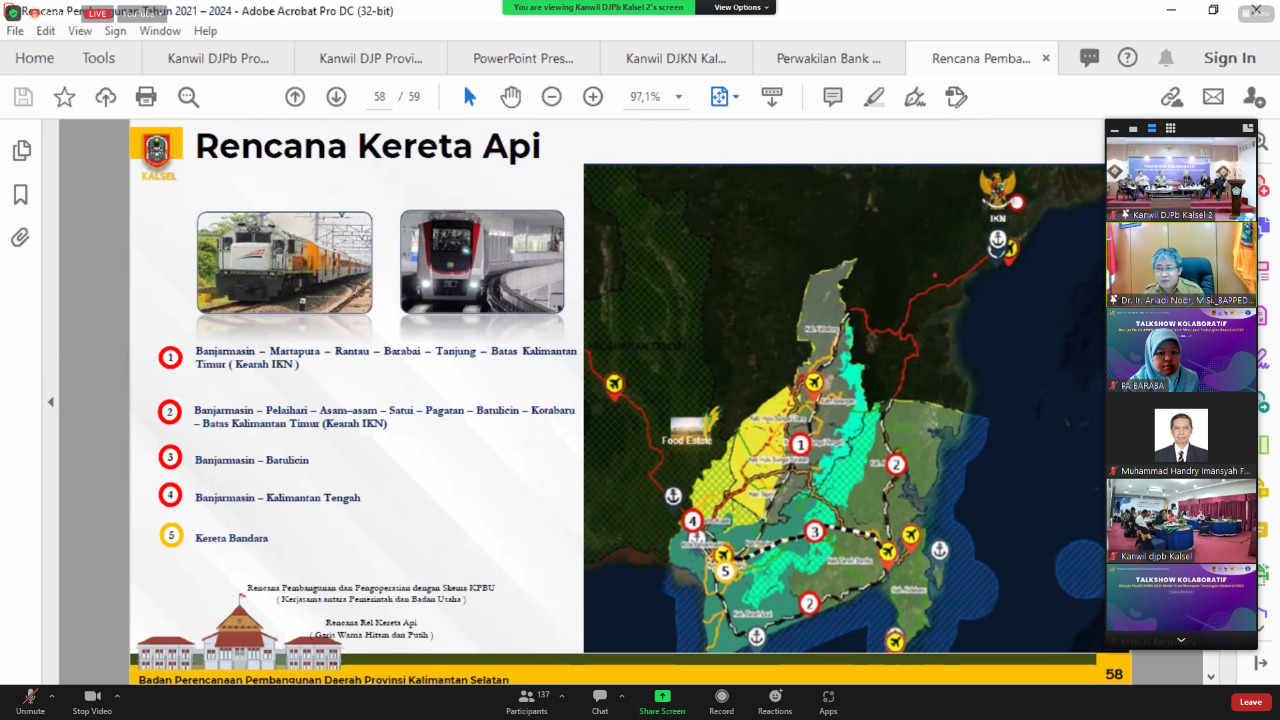Stop Video in Zoom toolbar
This screenshot has width=1280, height=720.
[93, 700]
